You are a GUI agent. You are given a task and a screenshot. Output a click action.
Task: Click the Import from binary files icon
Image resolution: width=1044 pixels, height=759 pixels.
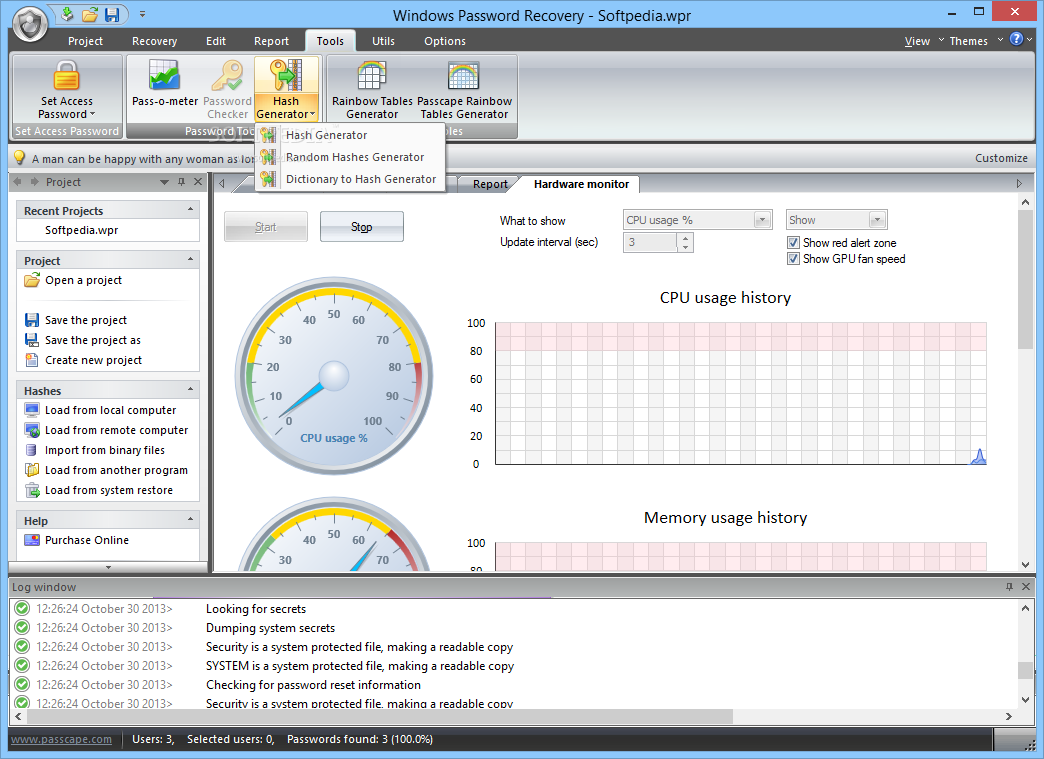[31, 450]
